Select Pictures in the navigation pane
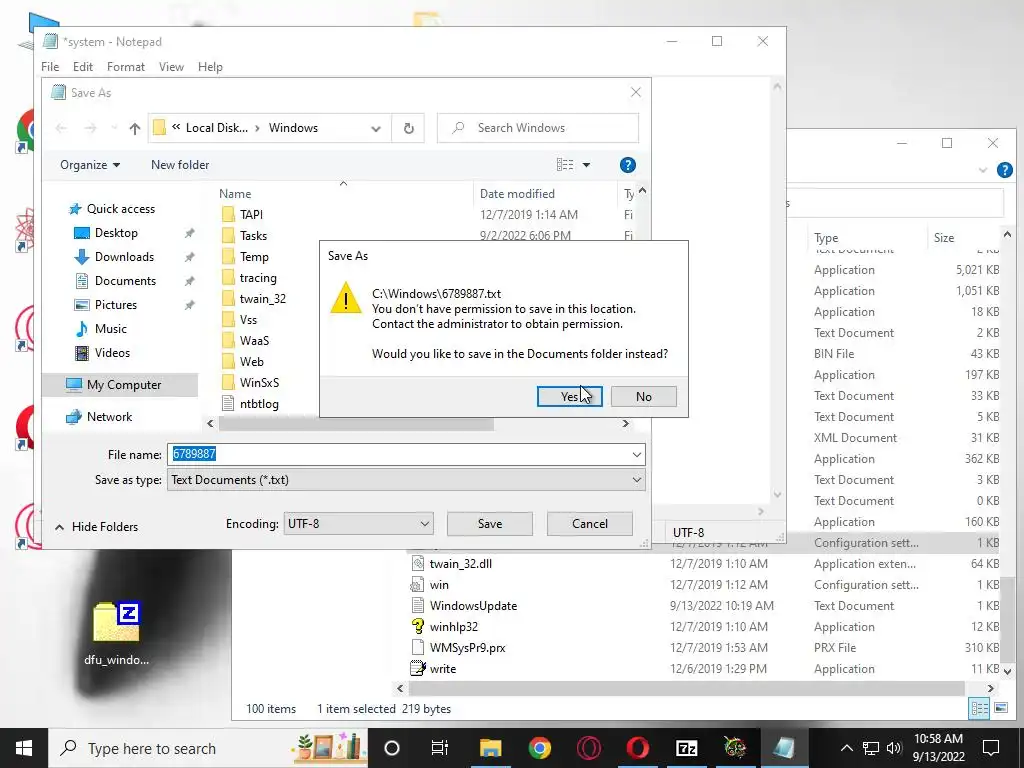 pyautogui.click(x=116, y=305)
